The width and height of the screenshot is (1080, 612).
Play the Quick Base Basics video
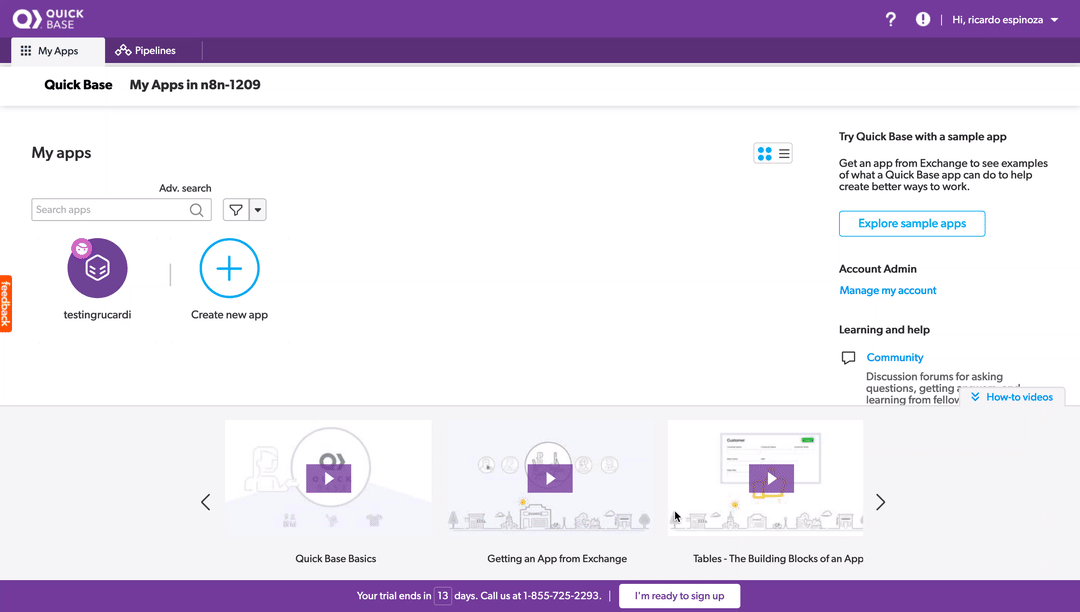328,479
